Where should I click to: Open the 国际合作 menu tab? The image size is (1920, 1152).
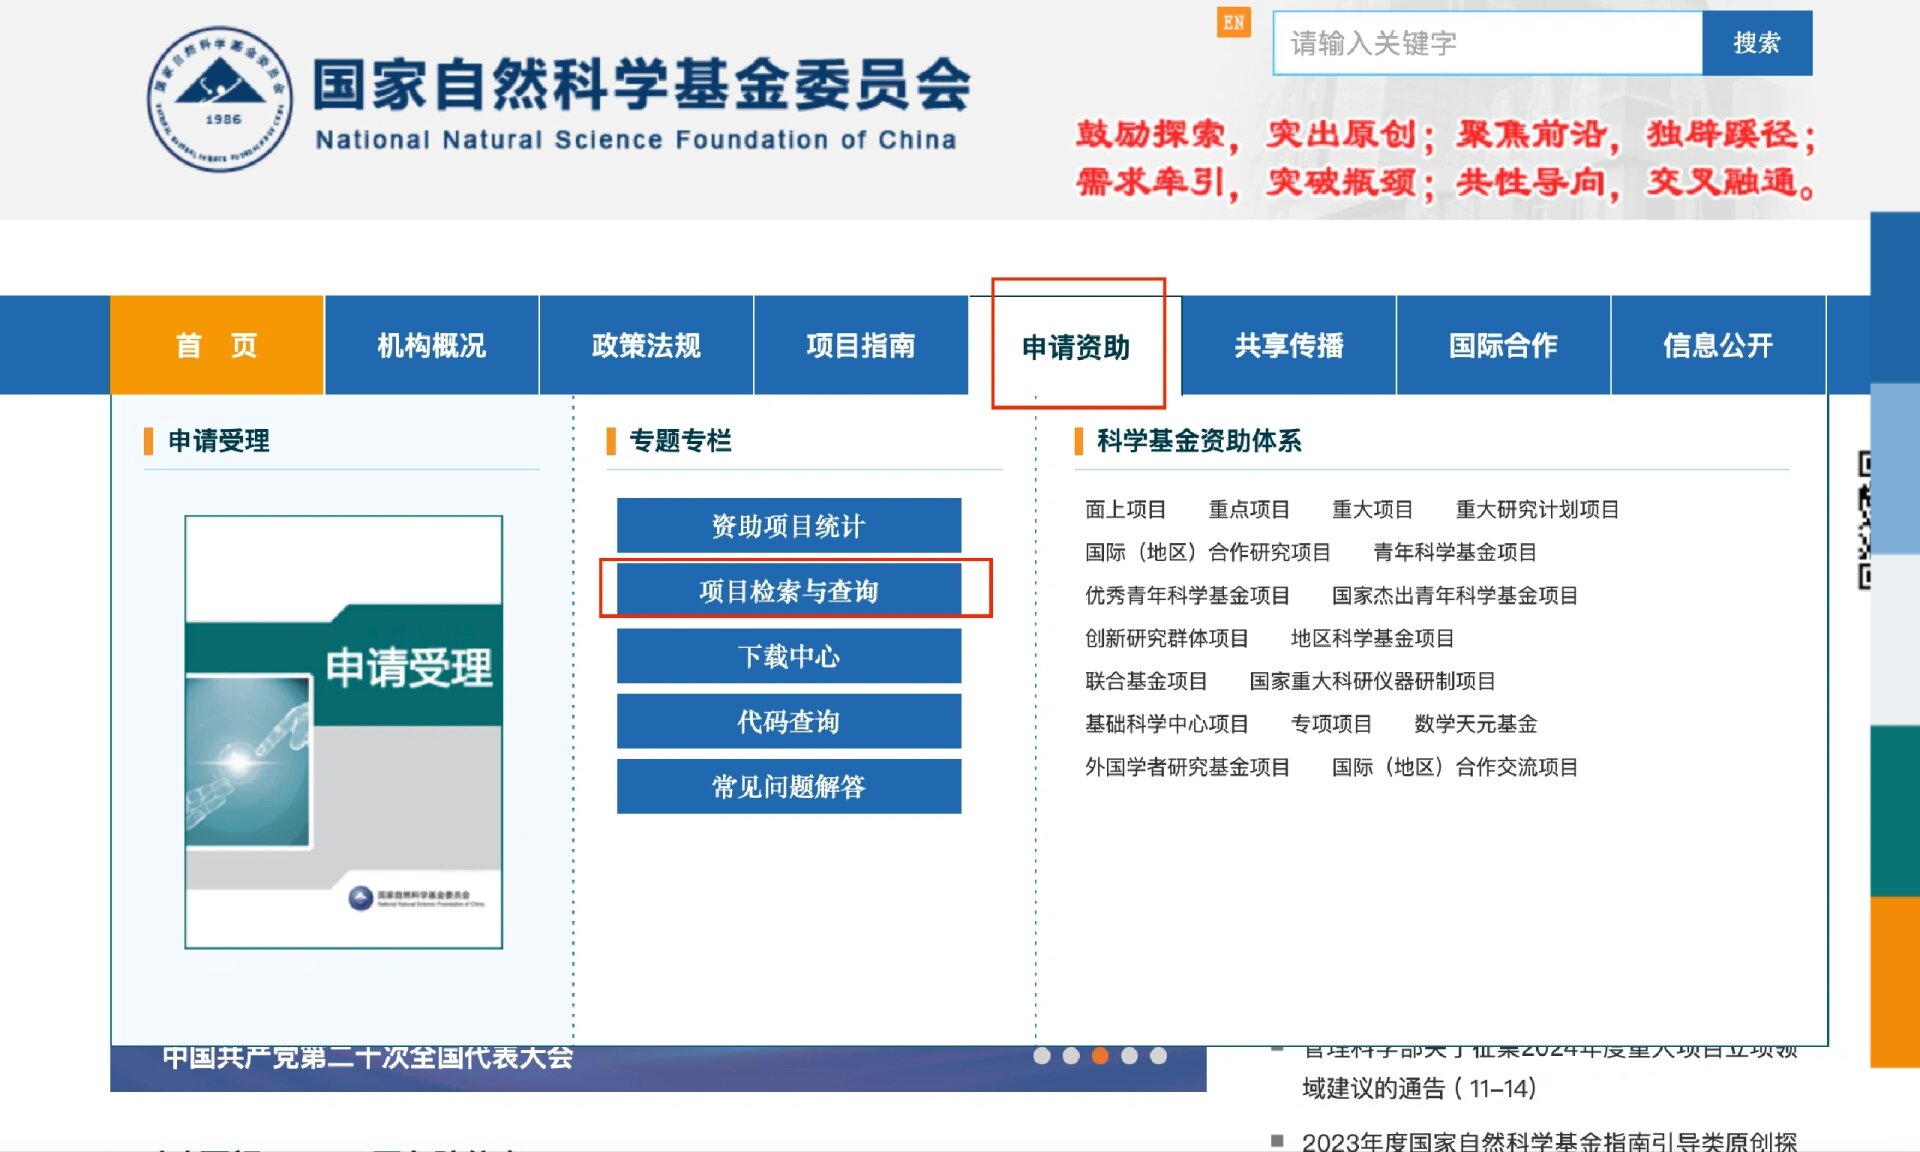coord(1503,345)
